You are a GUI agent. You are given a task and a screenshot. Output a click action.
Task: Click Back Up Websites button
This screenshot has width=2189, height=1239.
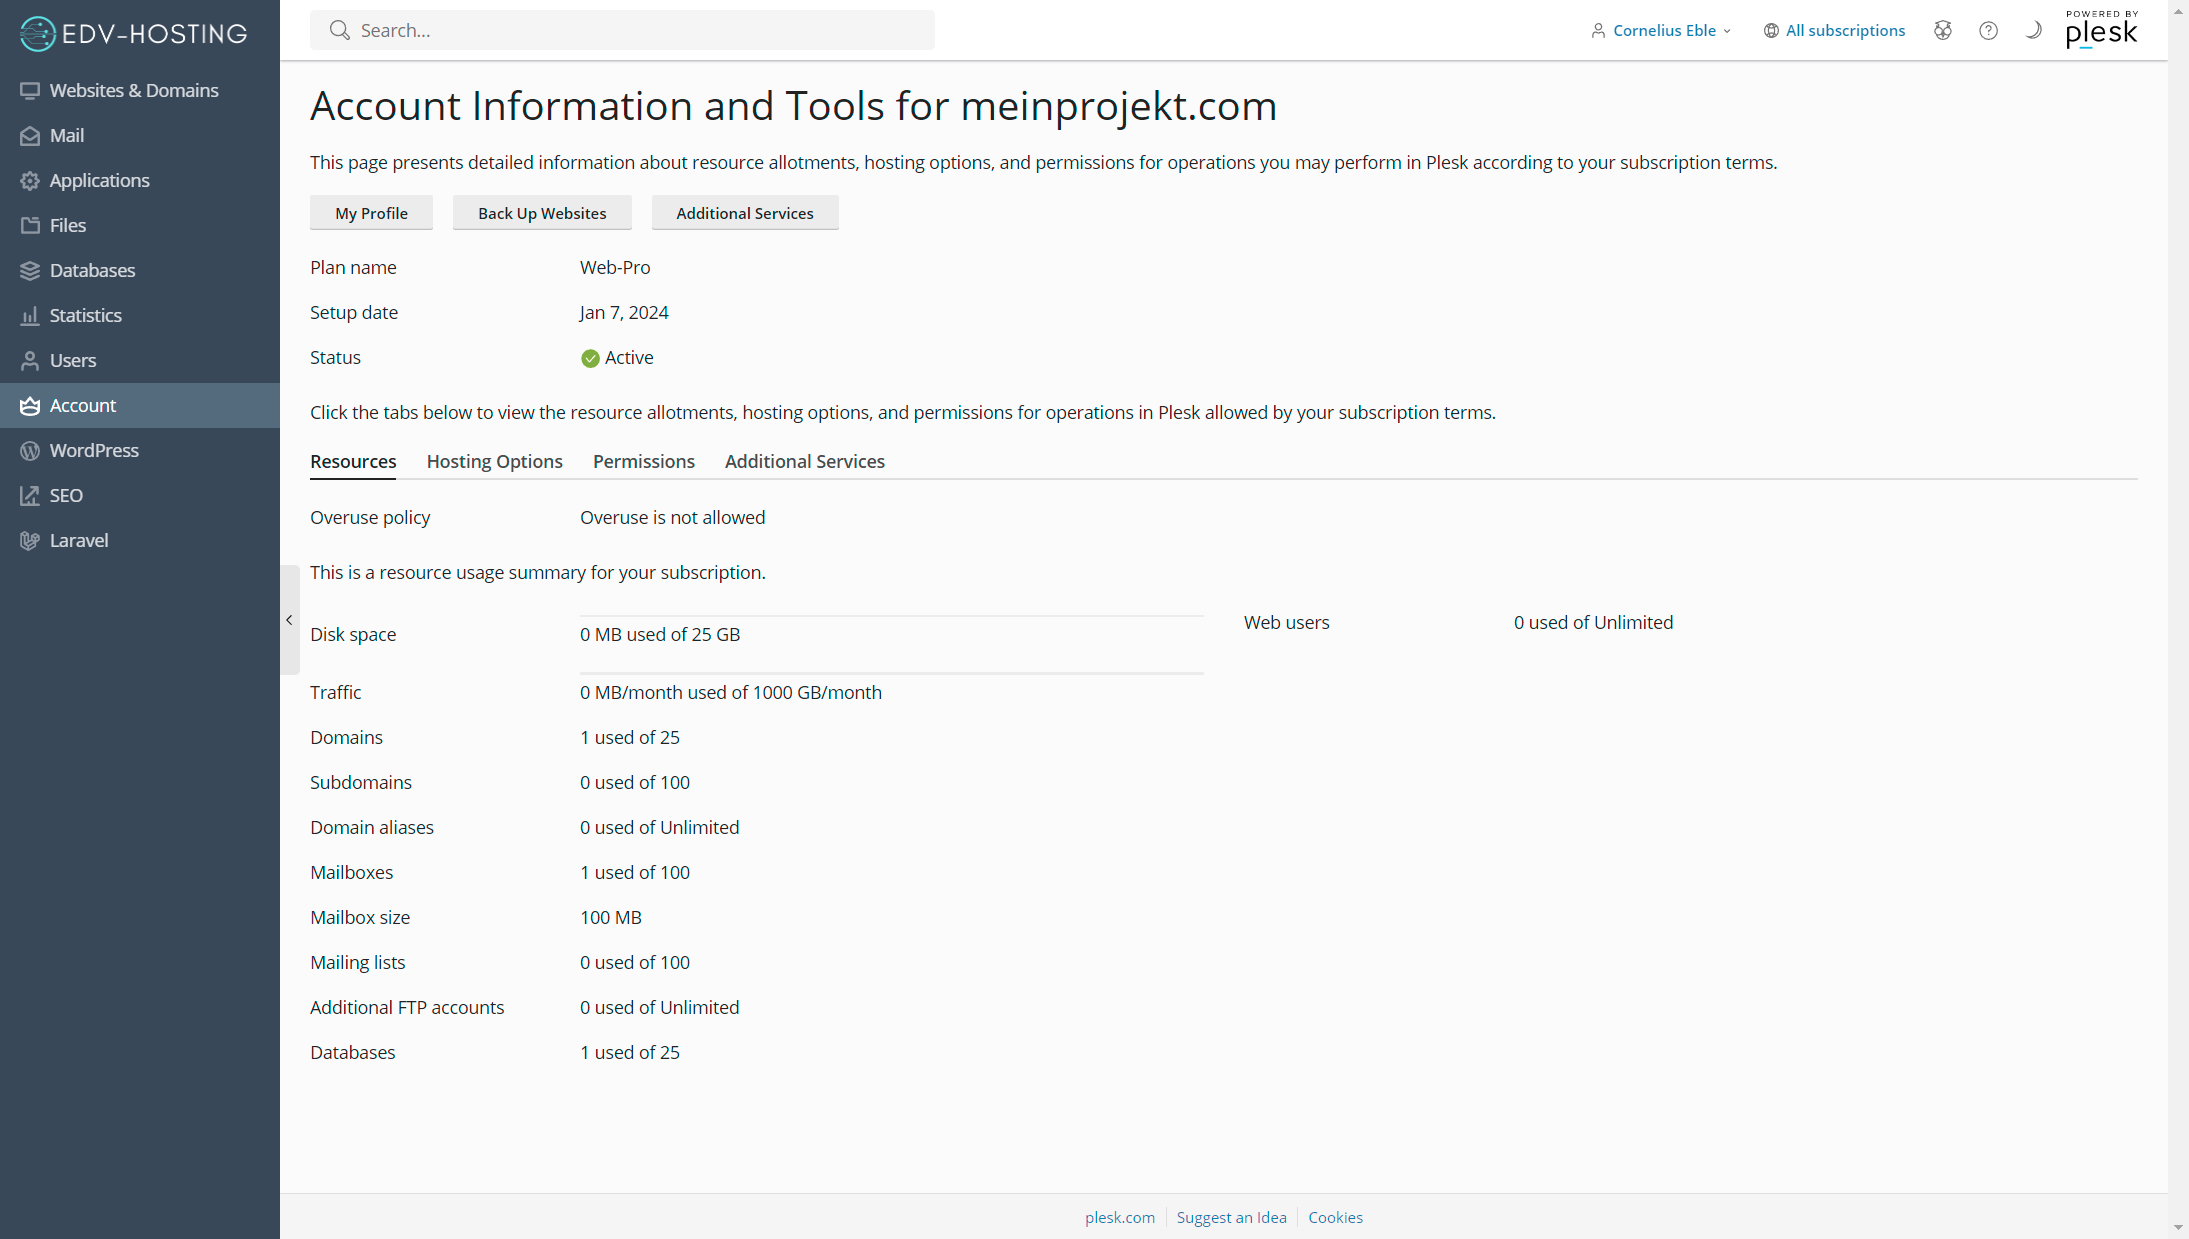coord(541,213)
